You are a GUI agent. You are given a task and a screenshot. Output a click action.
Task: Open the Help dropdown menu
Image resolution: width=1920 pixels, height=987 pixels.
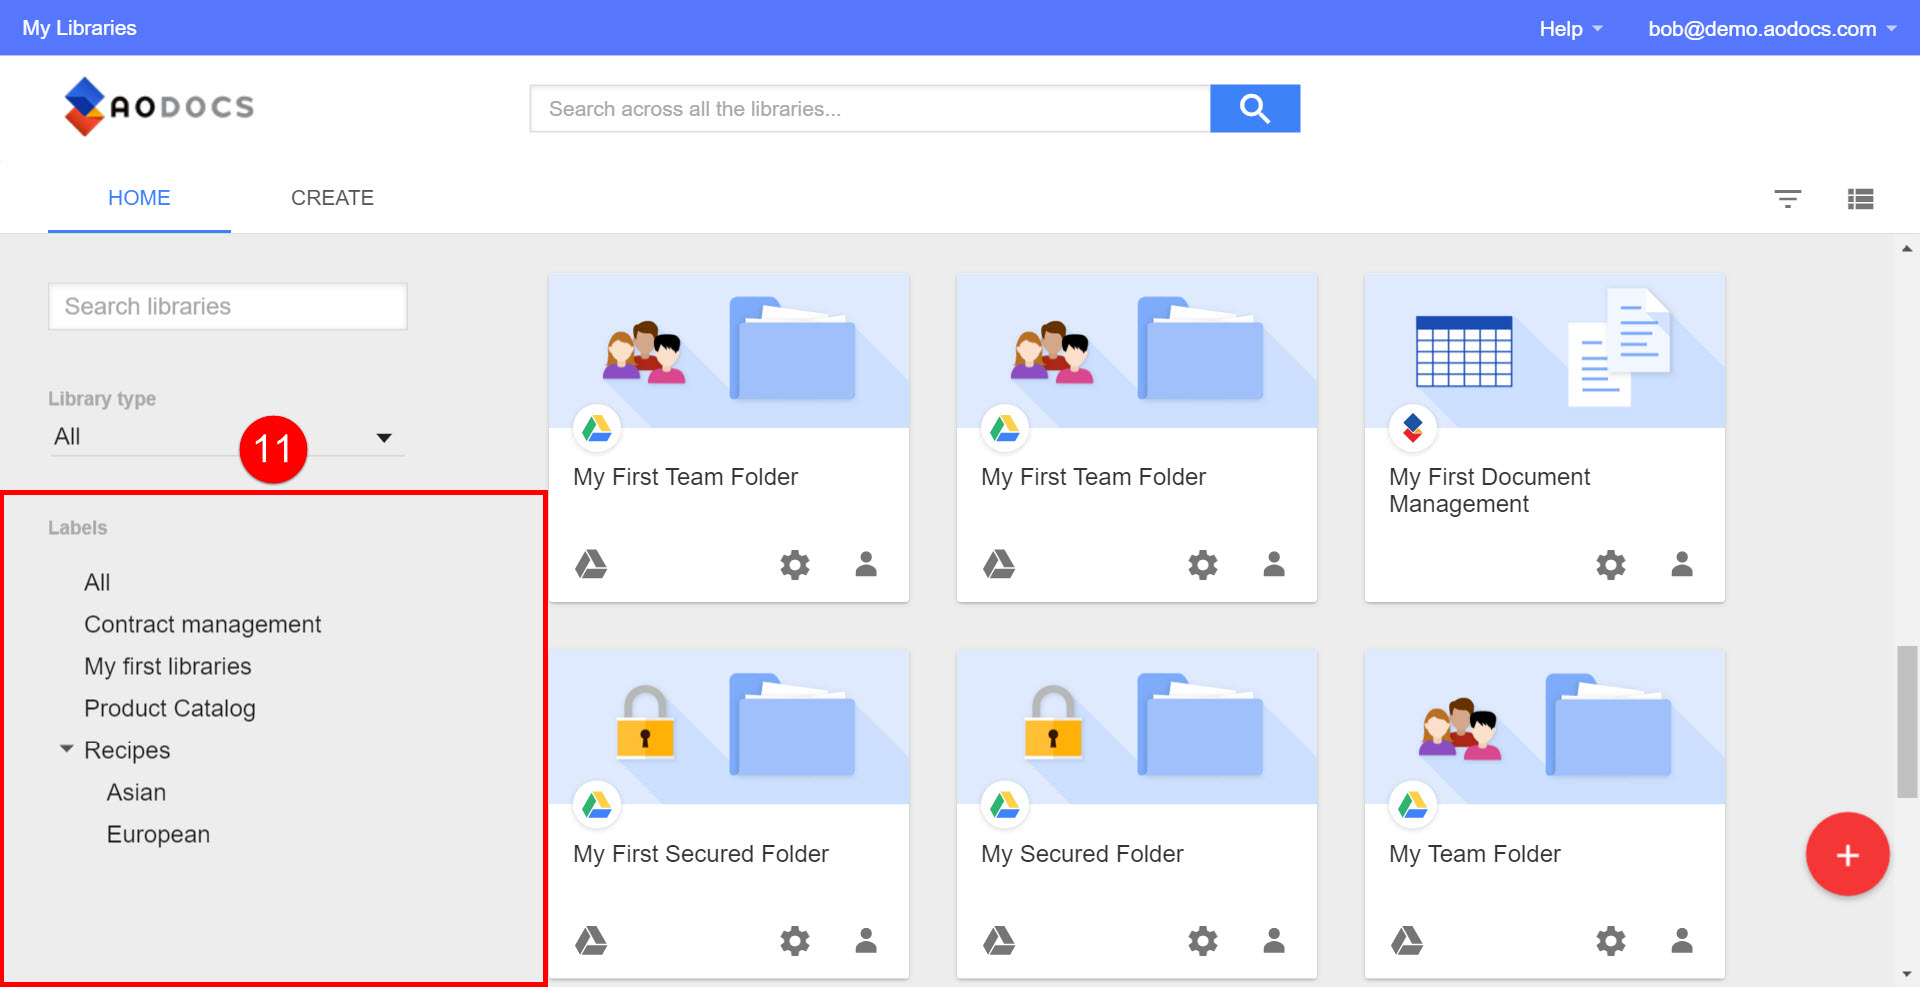[x=1571, y=29]
